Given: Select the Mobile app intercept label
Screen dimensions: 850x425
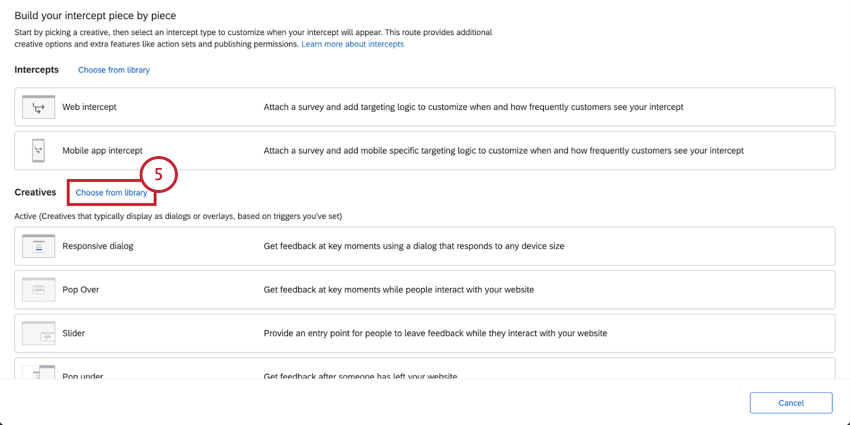Looking at the screenshot, I should pyautogui.click(x=103, y=151).
